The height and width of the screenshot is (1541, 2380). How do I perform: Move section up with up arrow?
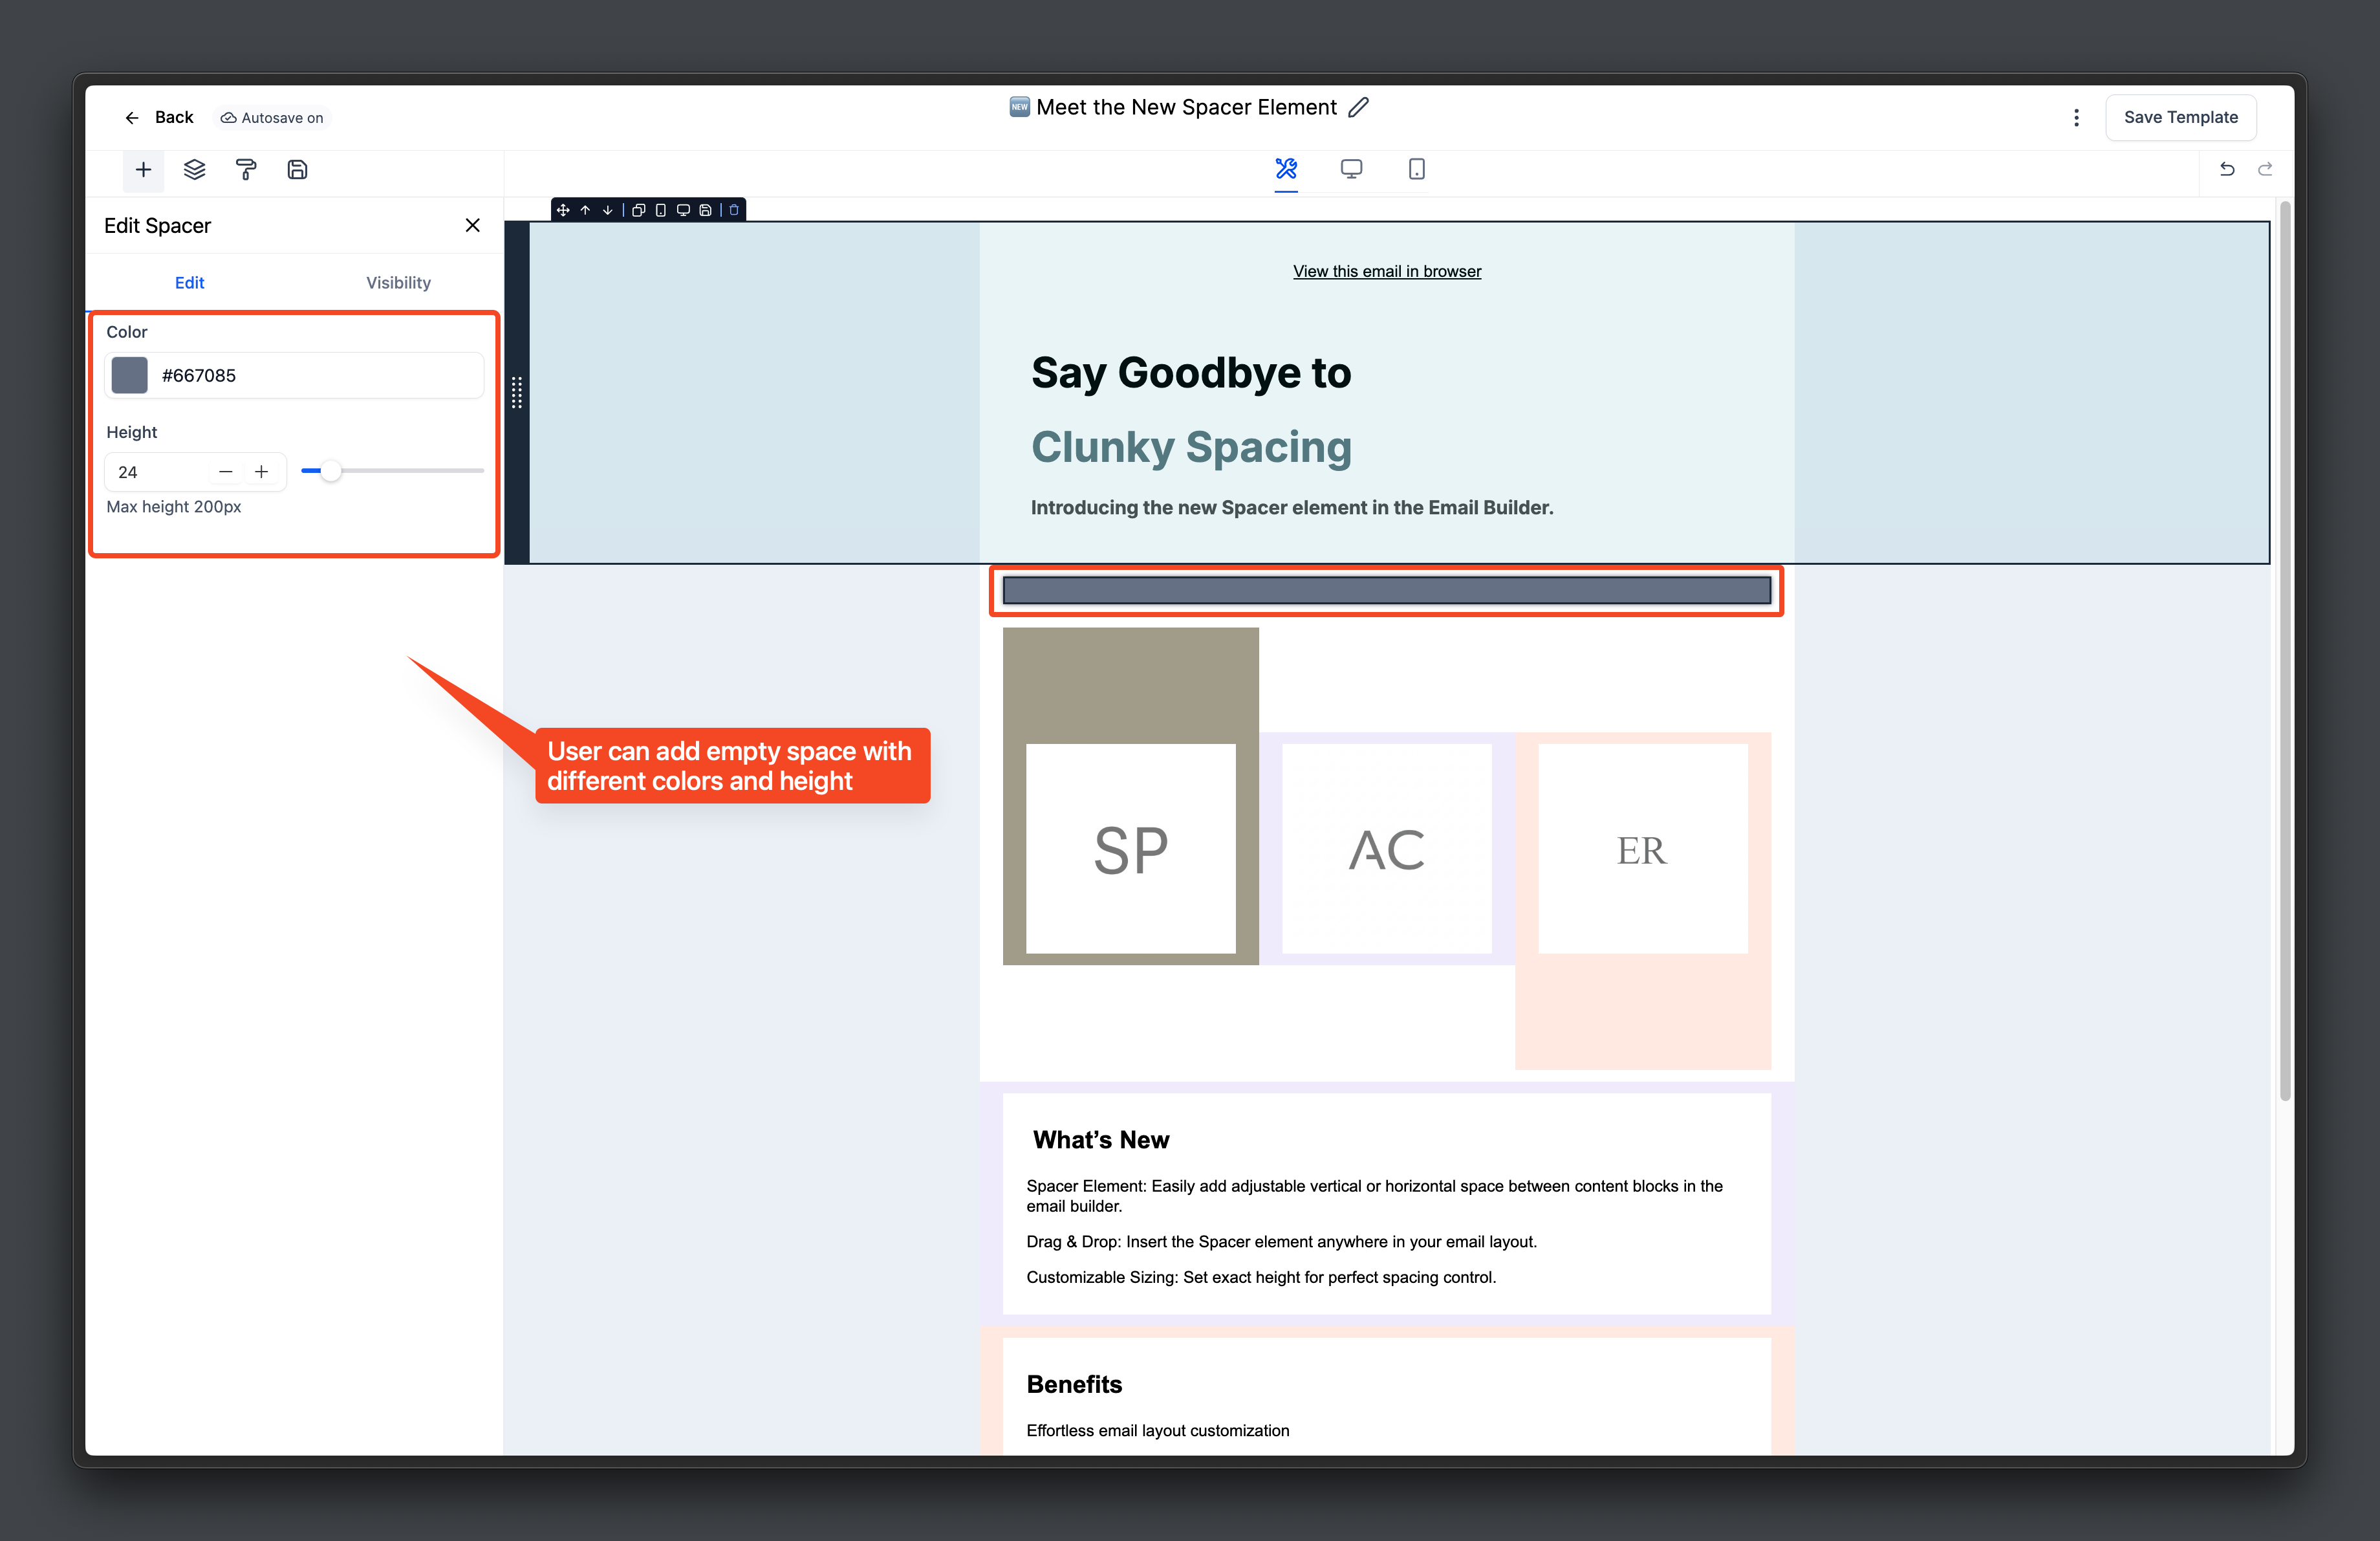pyautogui.click(x=585, y=210)
